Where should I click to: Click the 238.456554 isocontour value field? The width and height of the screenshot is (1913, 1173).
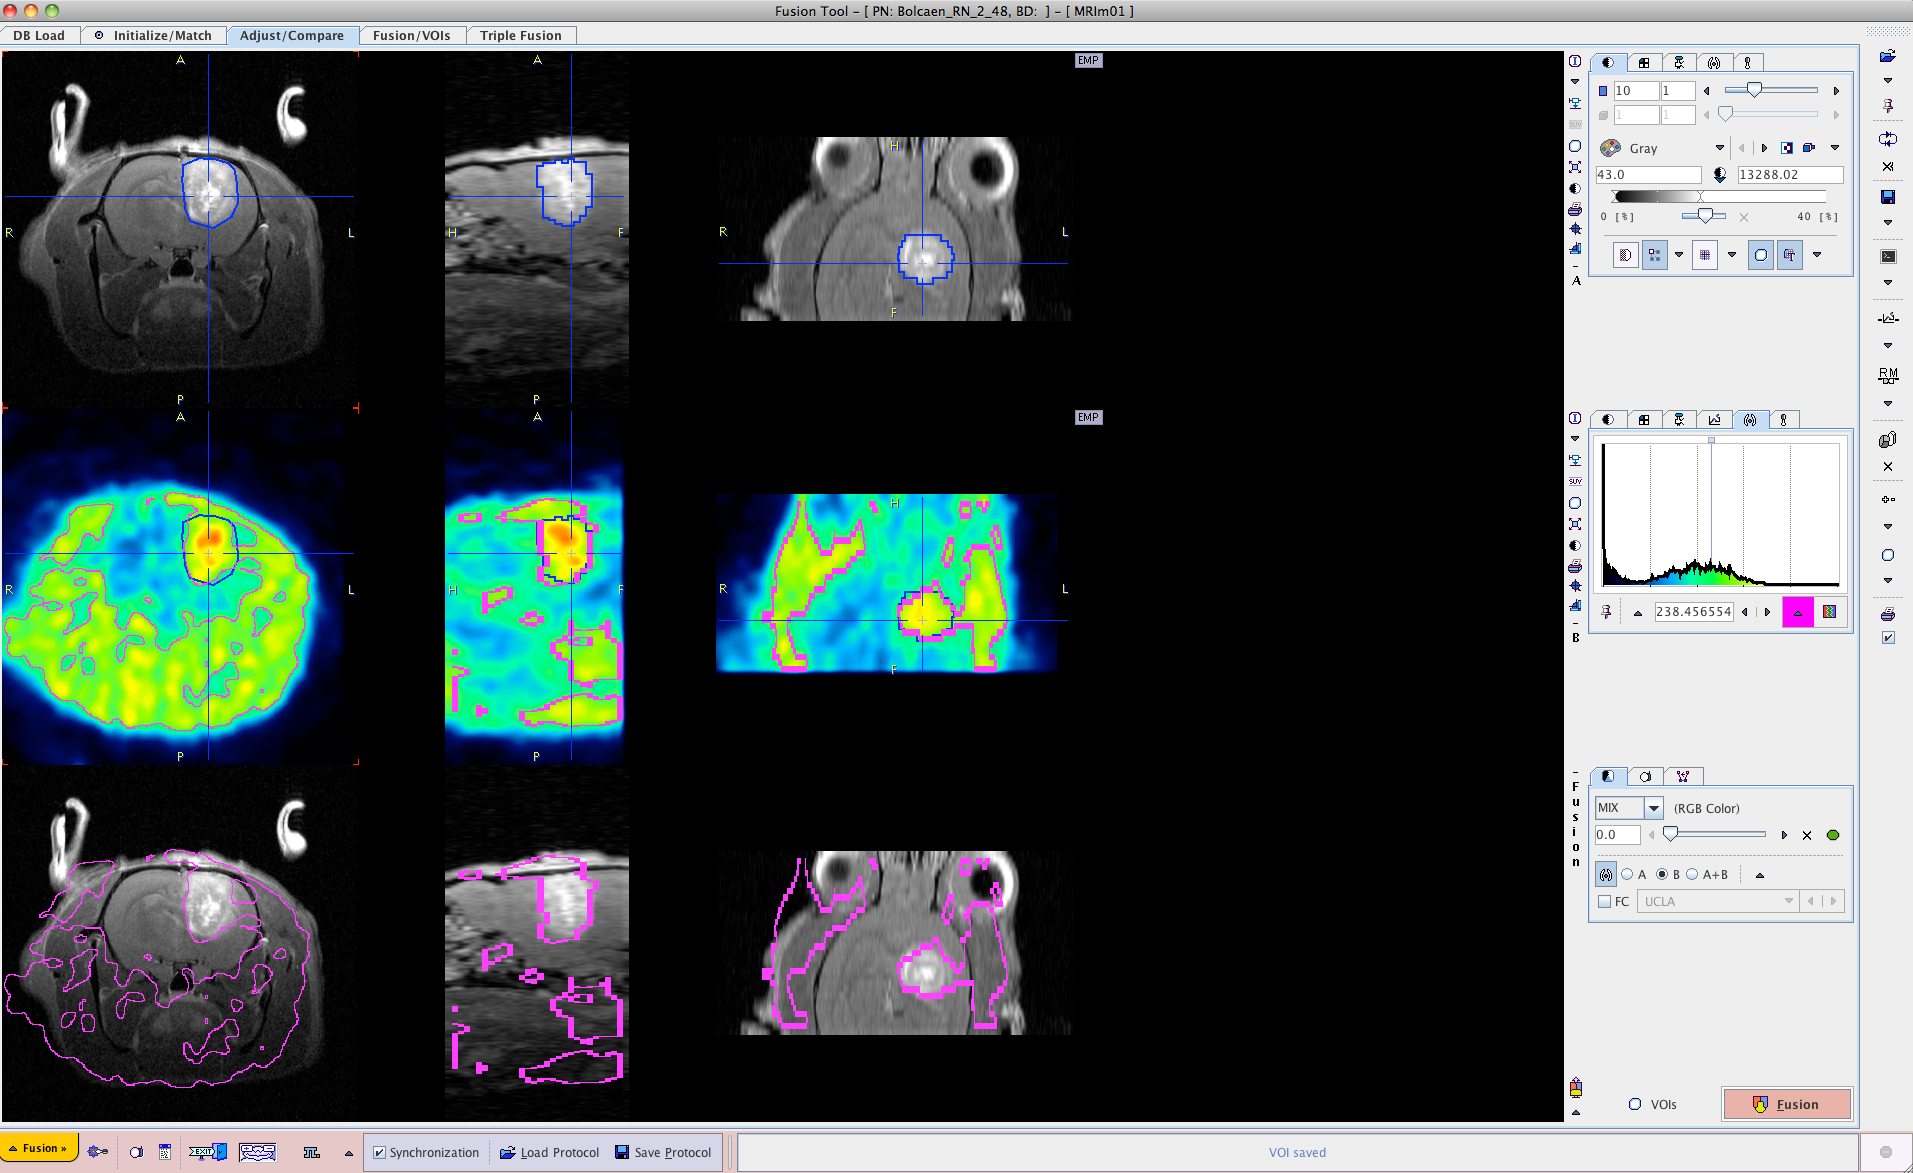pyautogui.click(x=1692, y=612)
